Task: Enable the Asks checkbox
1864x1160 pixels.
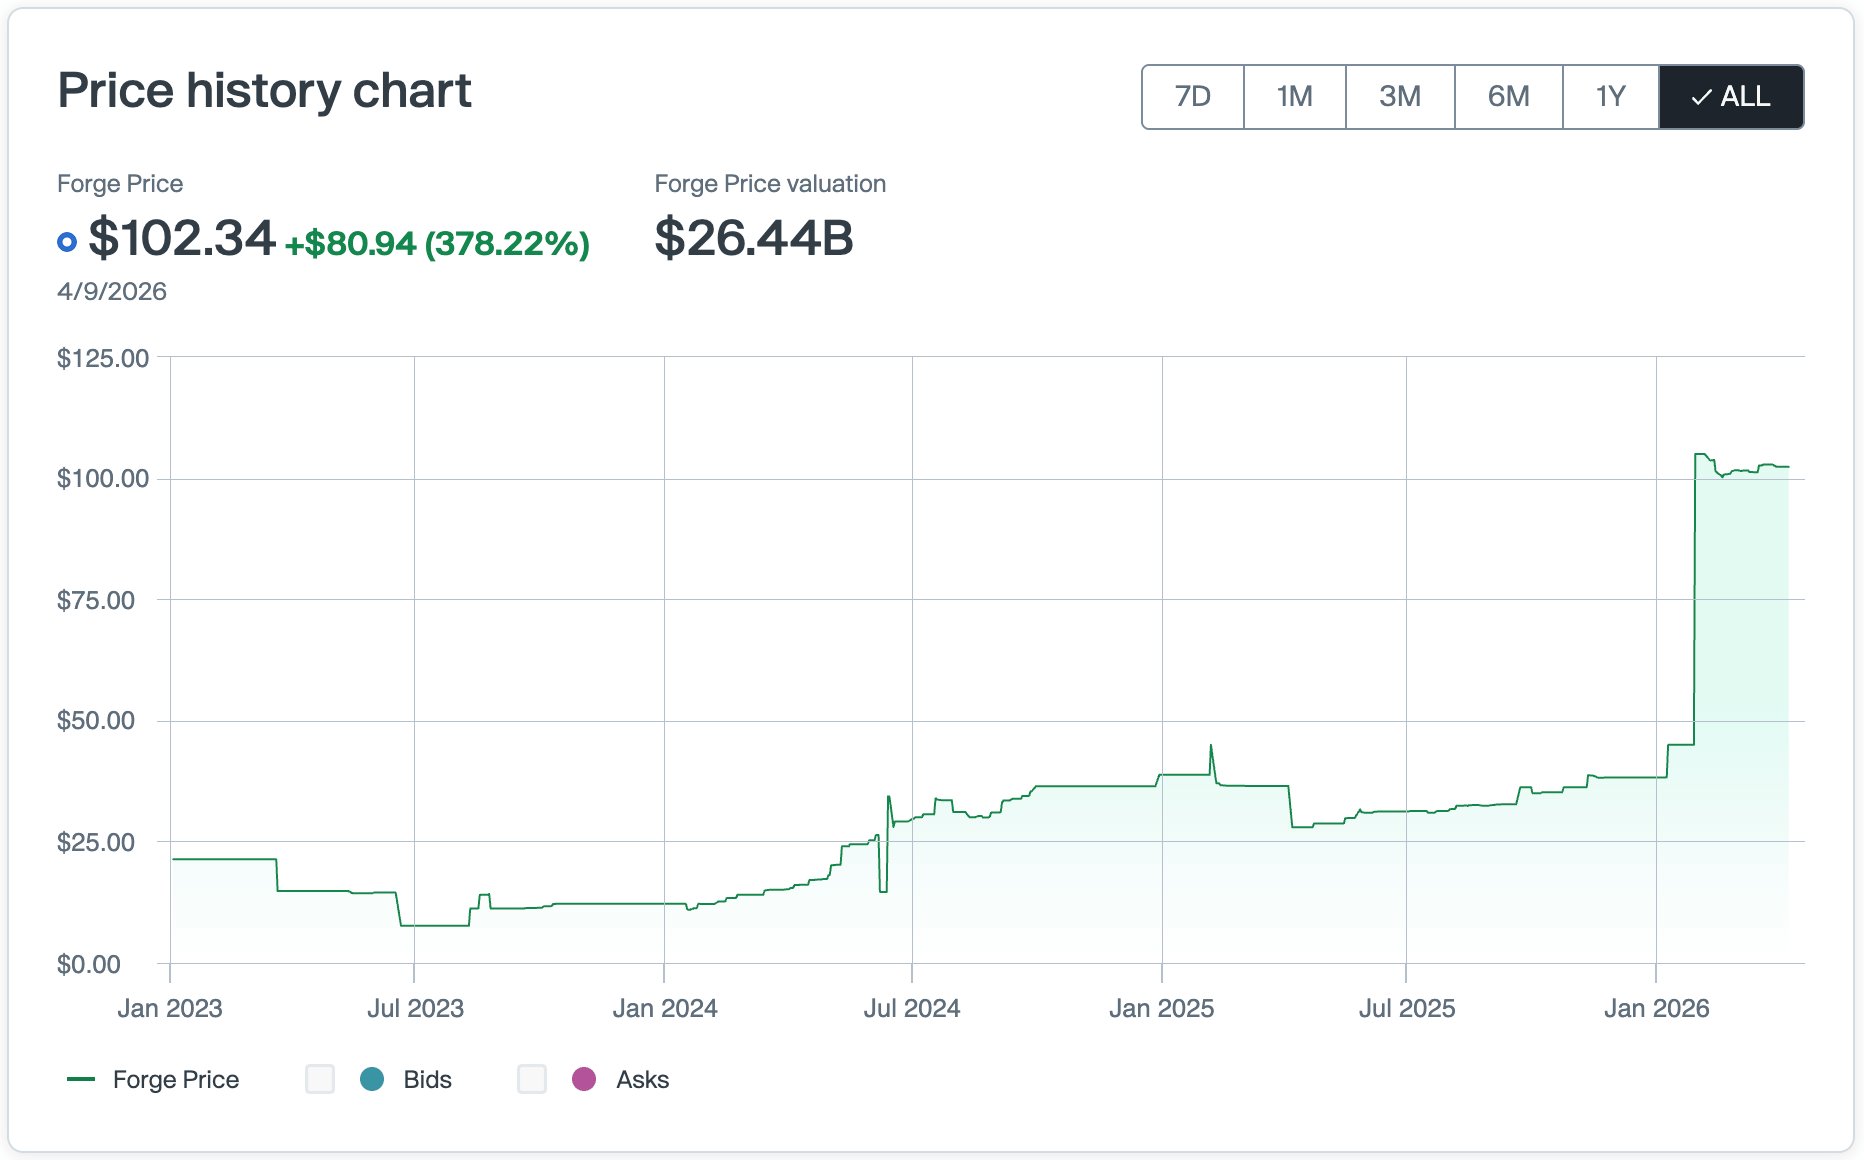Action: pyautogui.click(x=532, y=1080)
